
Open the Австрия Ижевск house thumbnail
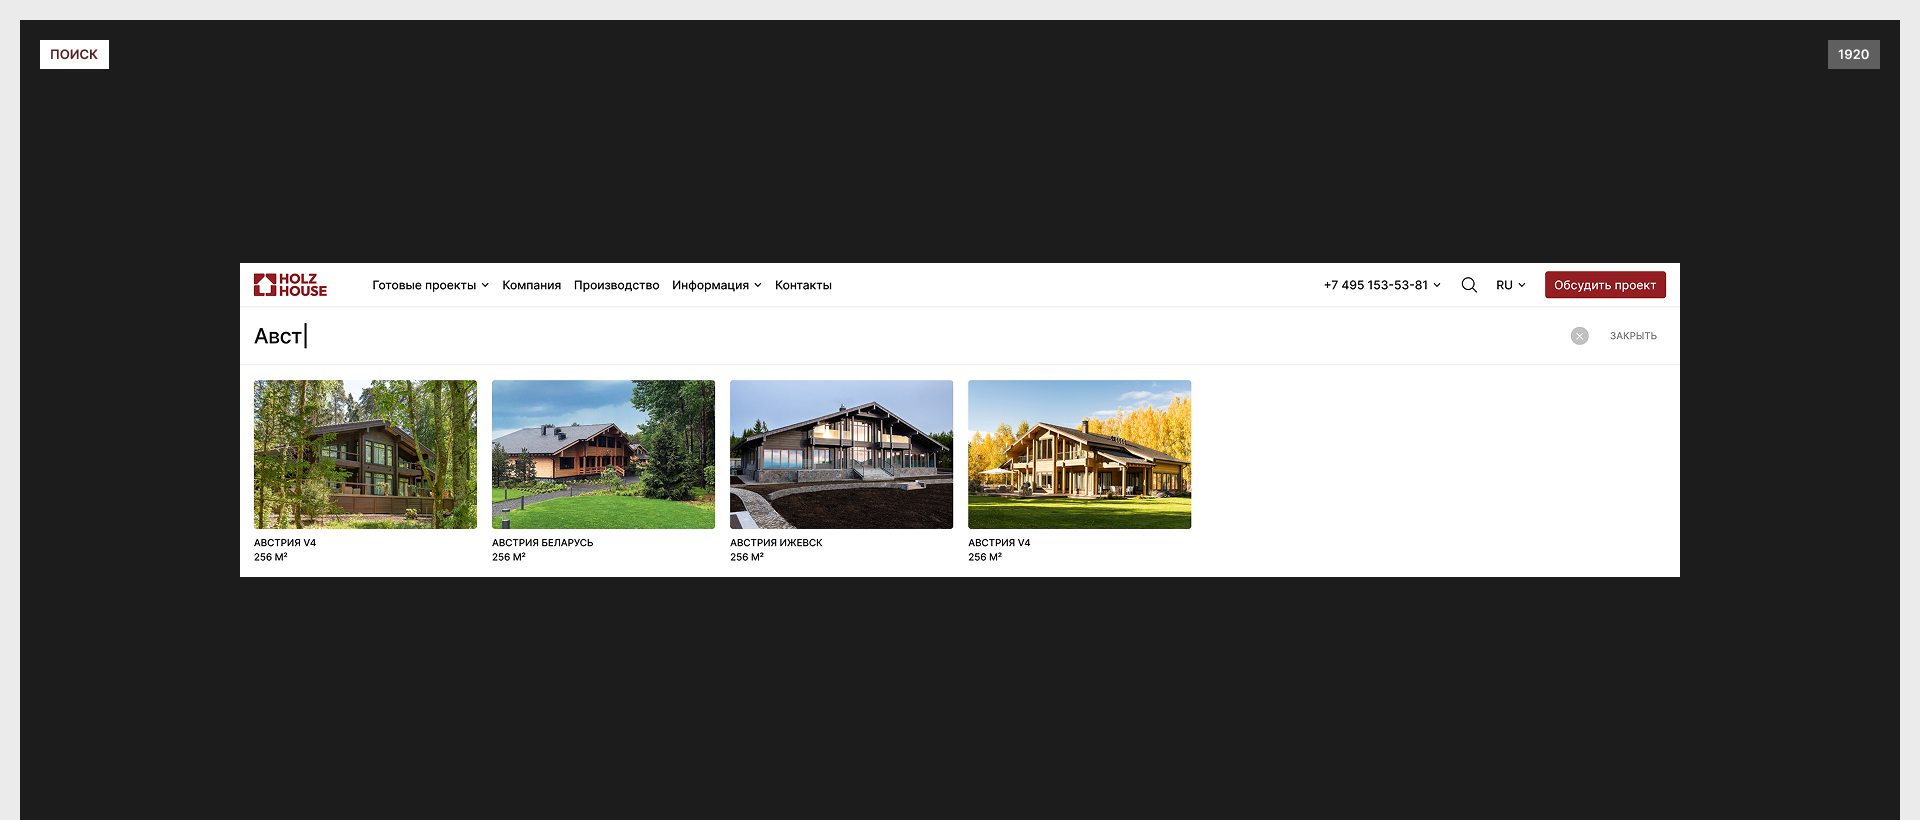tap(841, 454)
